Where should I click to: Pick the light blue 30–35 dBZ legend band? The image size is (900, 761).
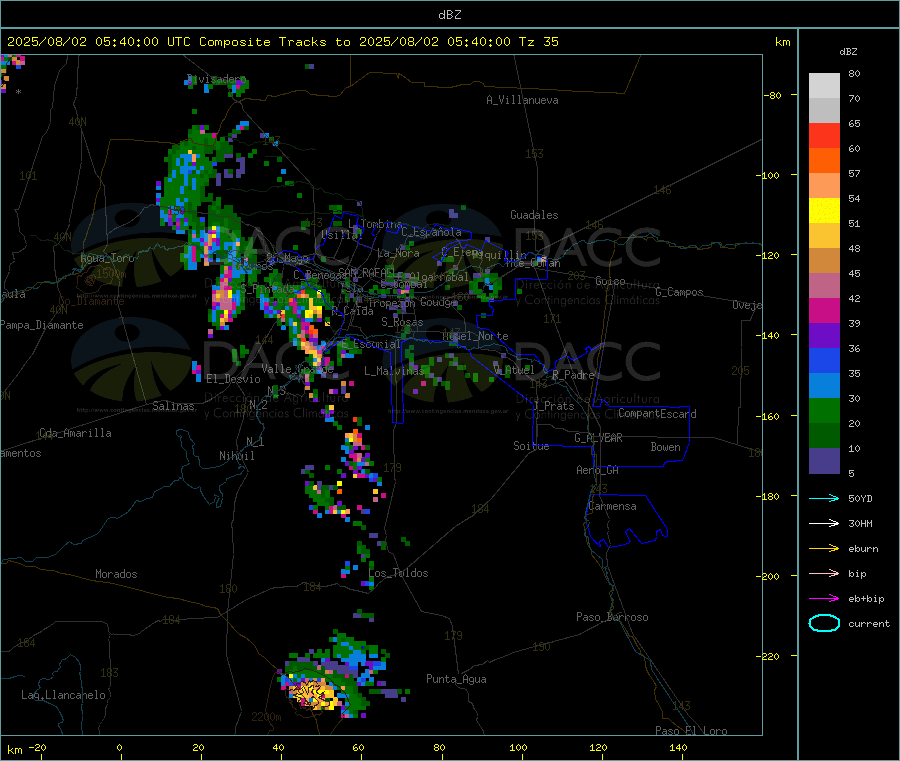(824, 386)
